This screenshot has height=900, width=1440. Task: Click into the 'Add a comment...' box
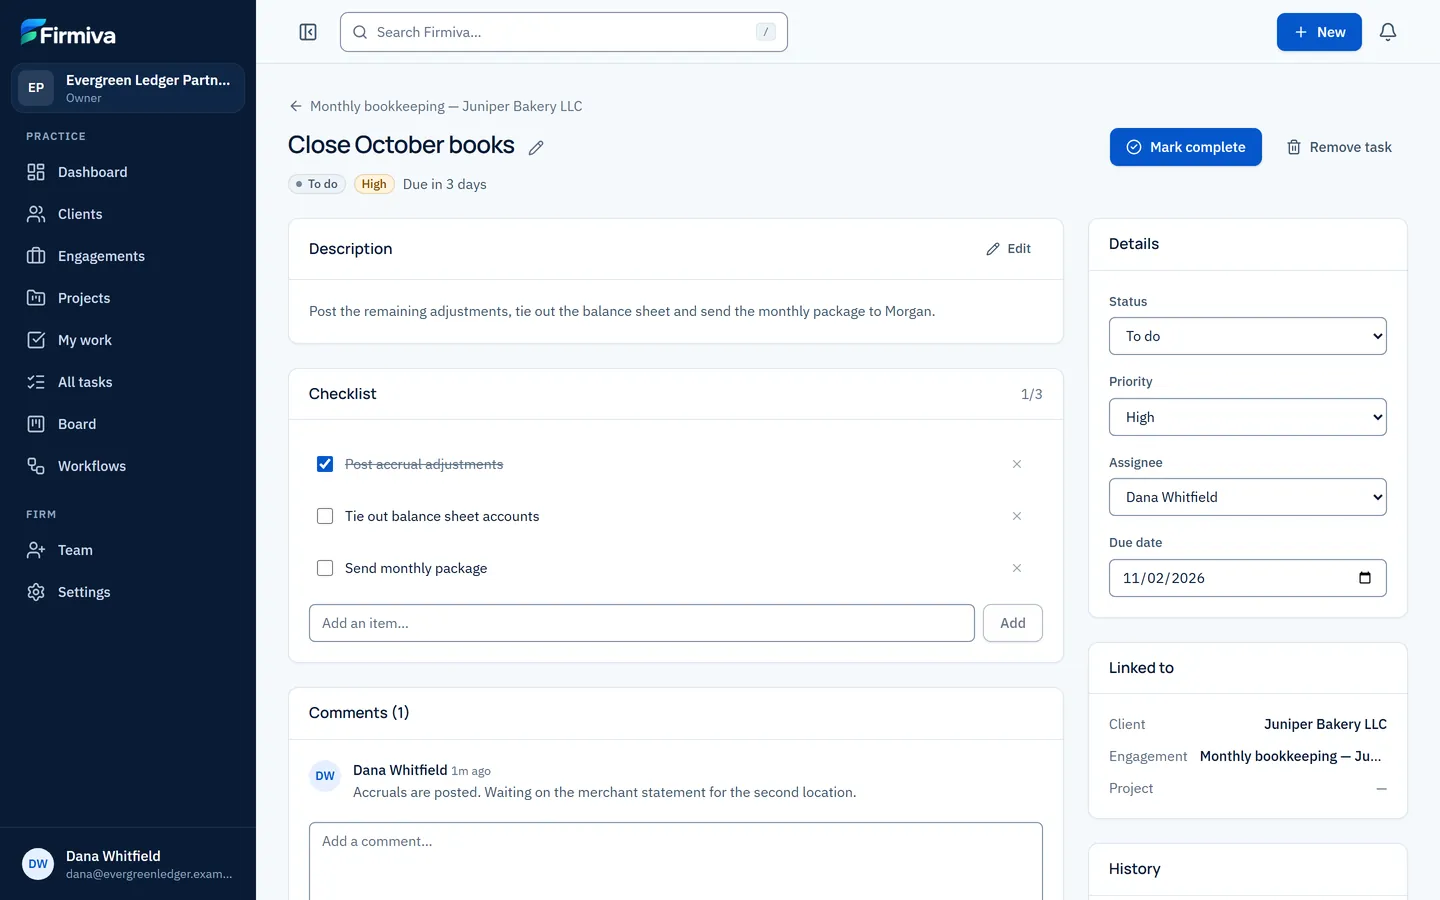tap(676, 862)
